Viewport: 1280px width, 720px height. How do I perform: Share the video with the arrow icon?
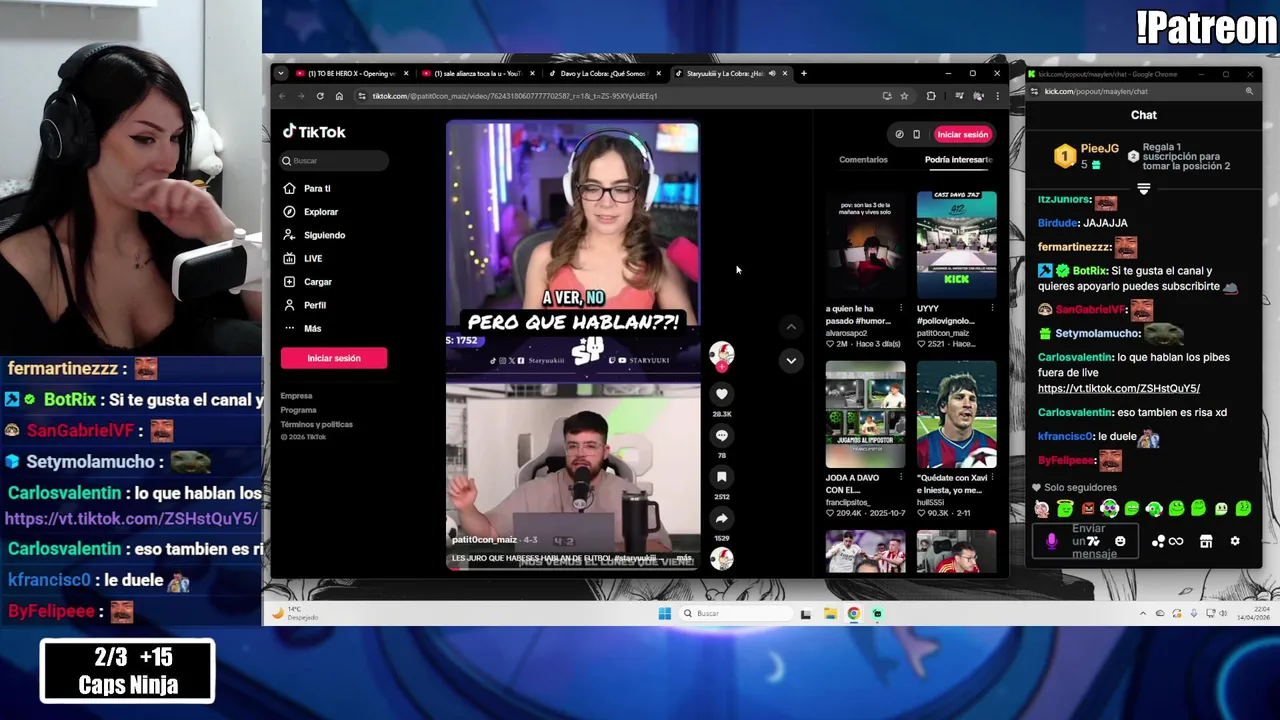(721, 518)
